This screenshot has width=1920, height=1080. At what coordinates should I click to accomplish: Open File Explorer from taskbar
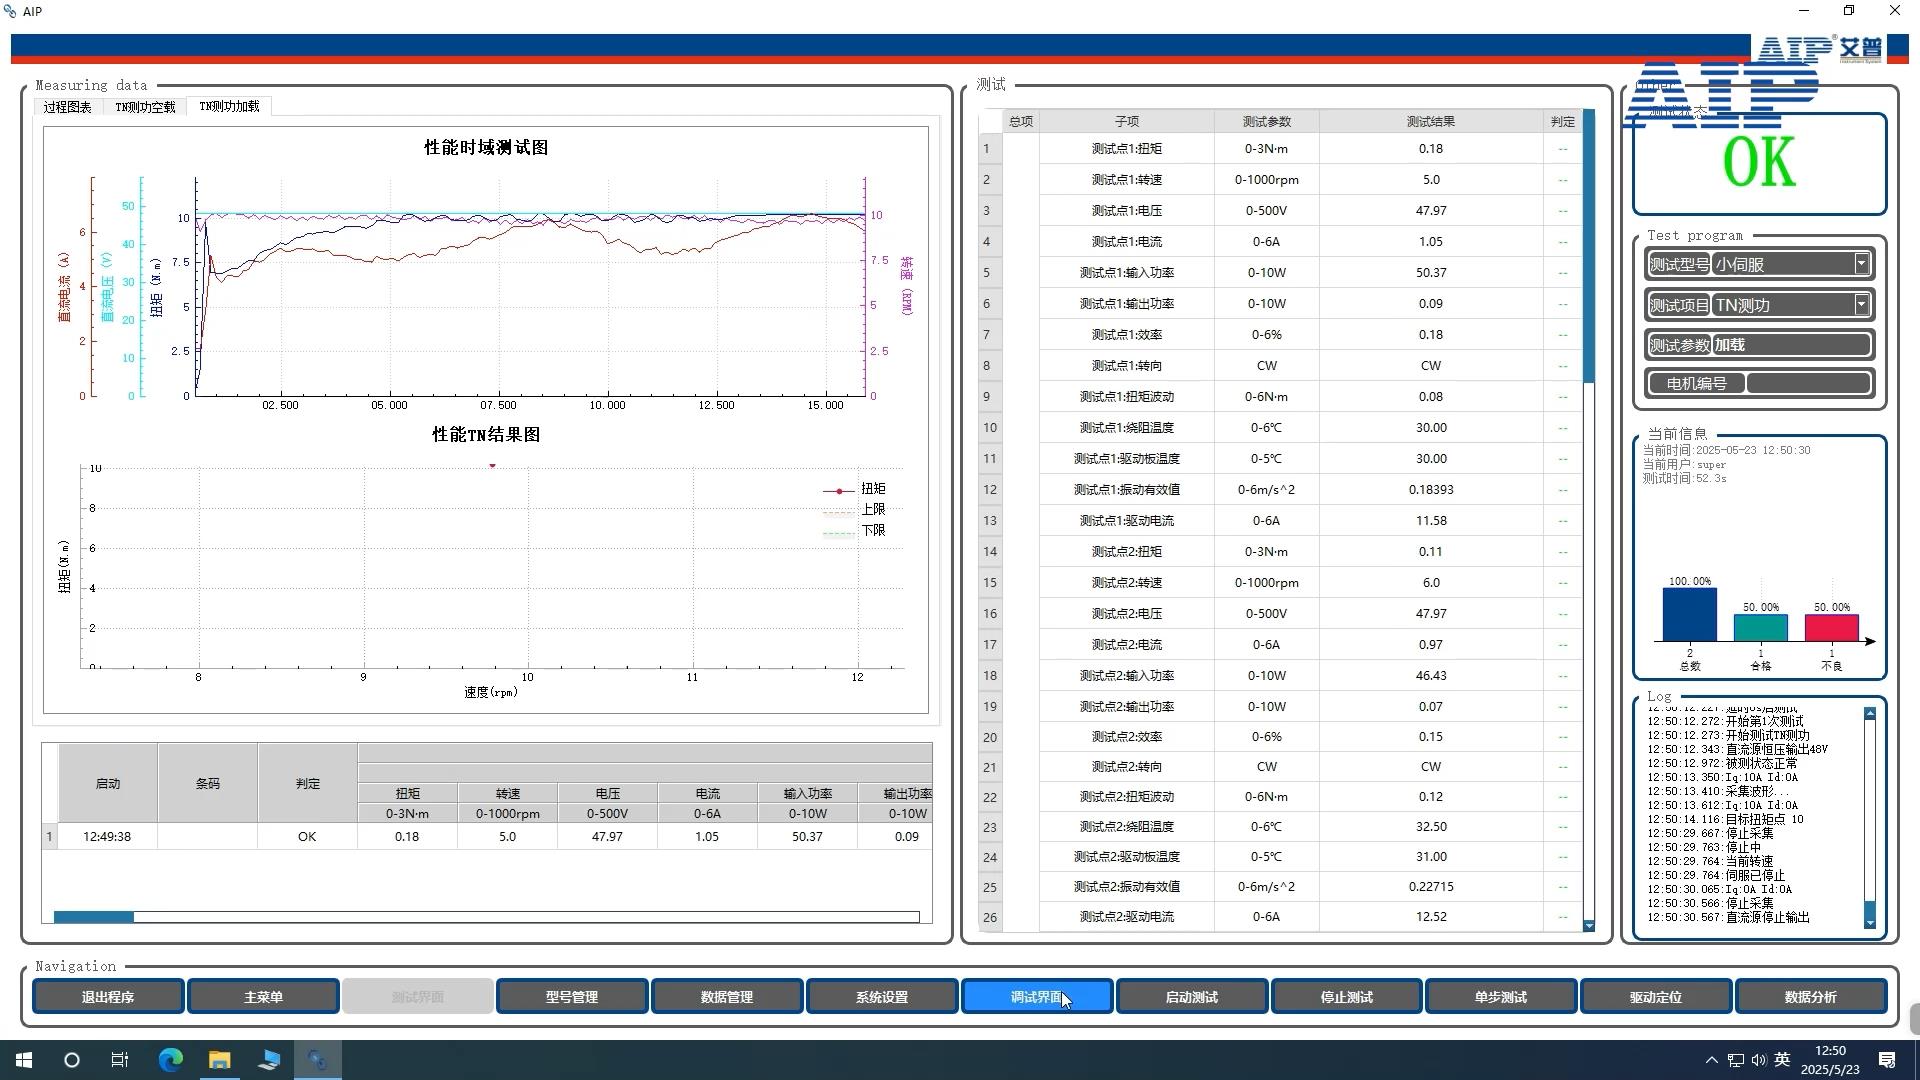tap(219, 1060)
